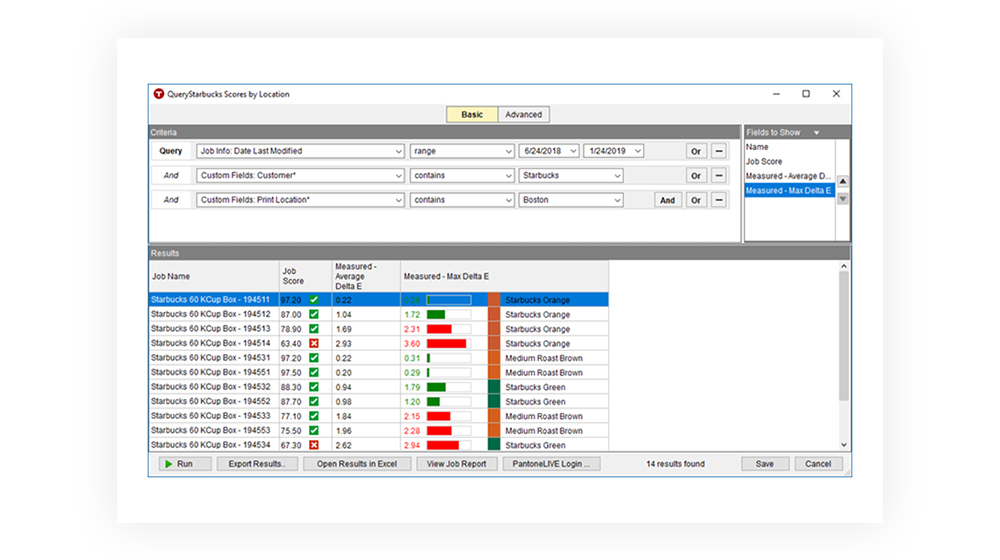Click the Run button with green play icon

(x=178, y=464)
